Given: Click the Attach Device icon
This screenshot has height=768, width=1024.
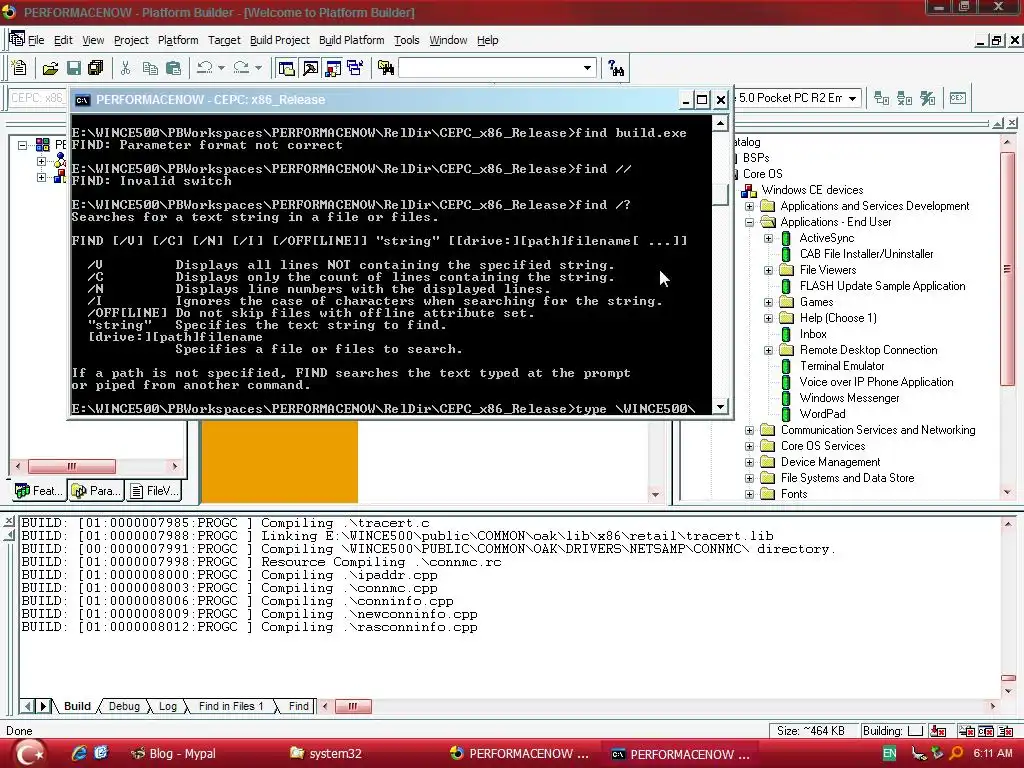Looking at the screenshot, I should (882, 99).
